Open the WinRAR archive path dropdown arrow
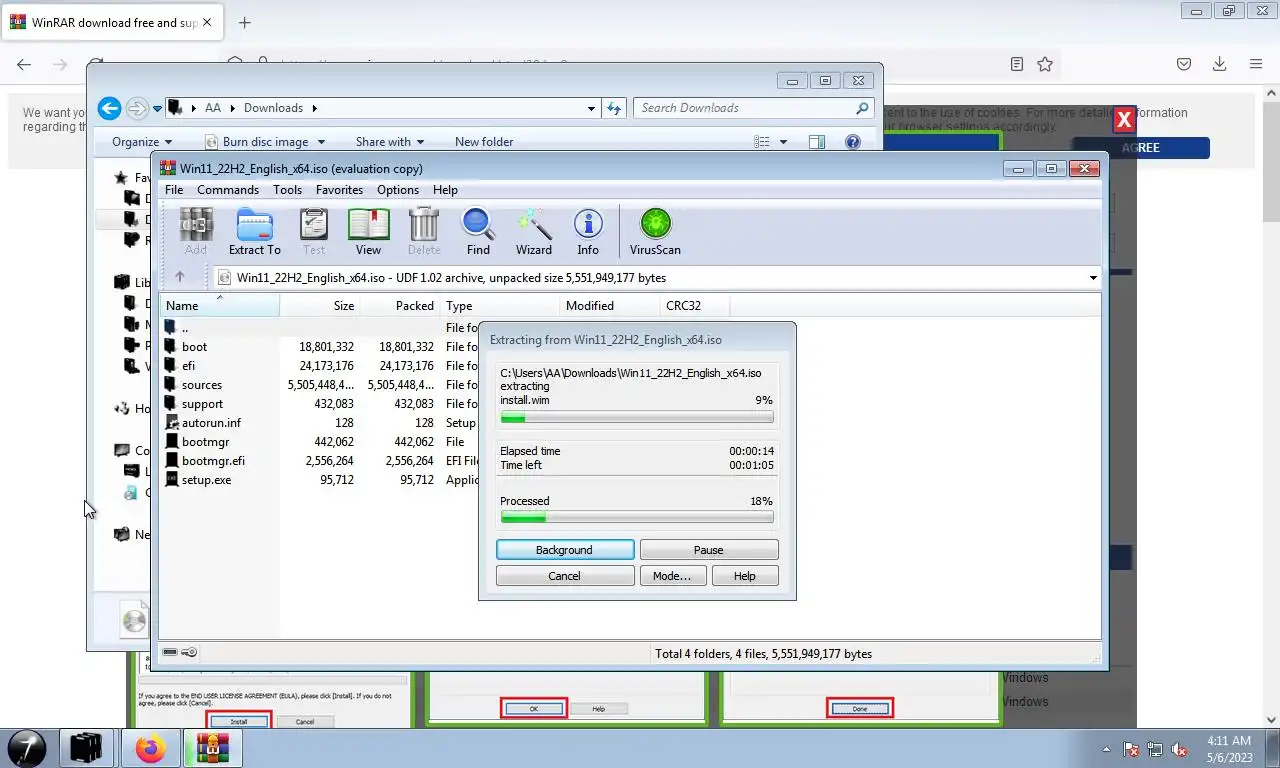This screenshot has height=768, width=1280. (1092, 278)
